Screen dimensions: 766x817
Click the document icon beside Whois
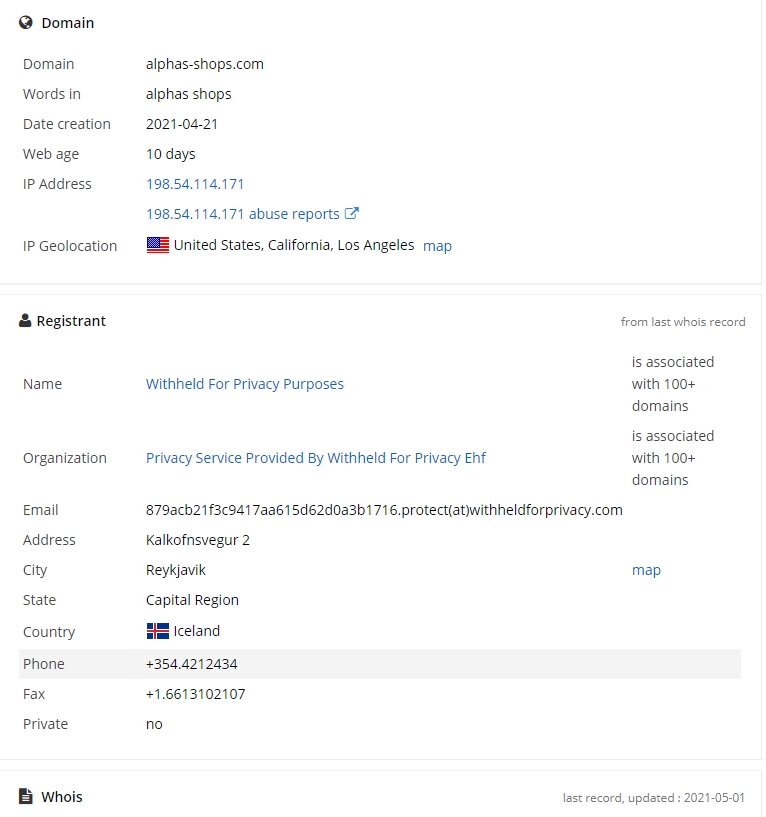click(x=26, y=796)
